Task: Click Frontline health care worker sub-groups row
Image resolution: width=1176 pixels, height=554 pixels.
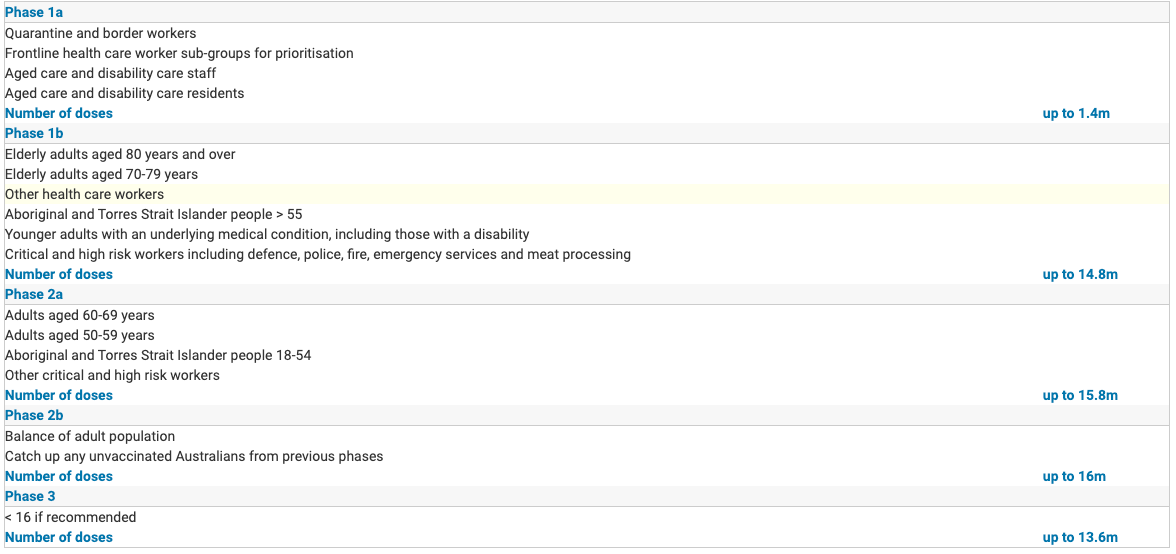Action: [179, 53]
